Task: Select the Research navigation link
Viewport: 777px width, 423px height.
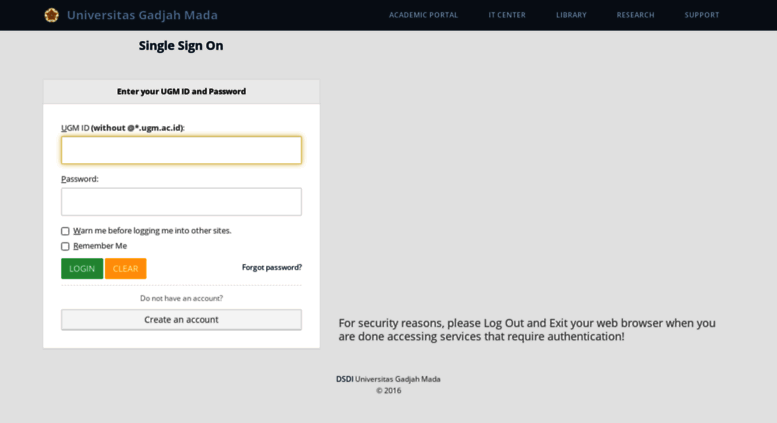Action: 635,15
